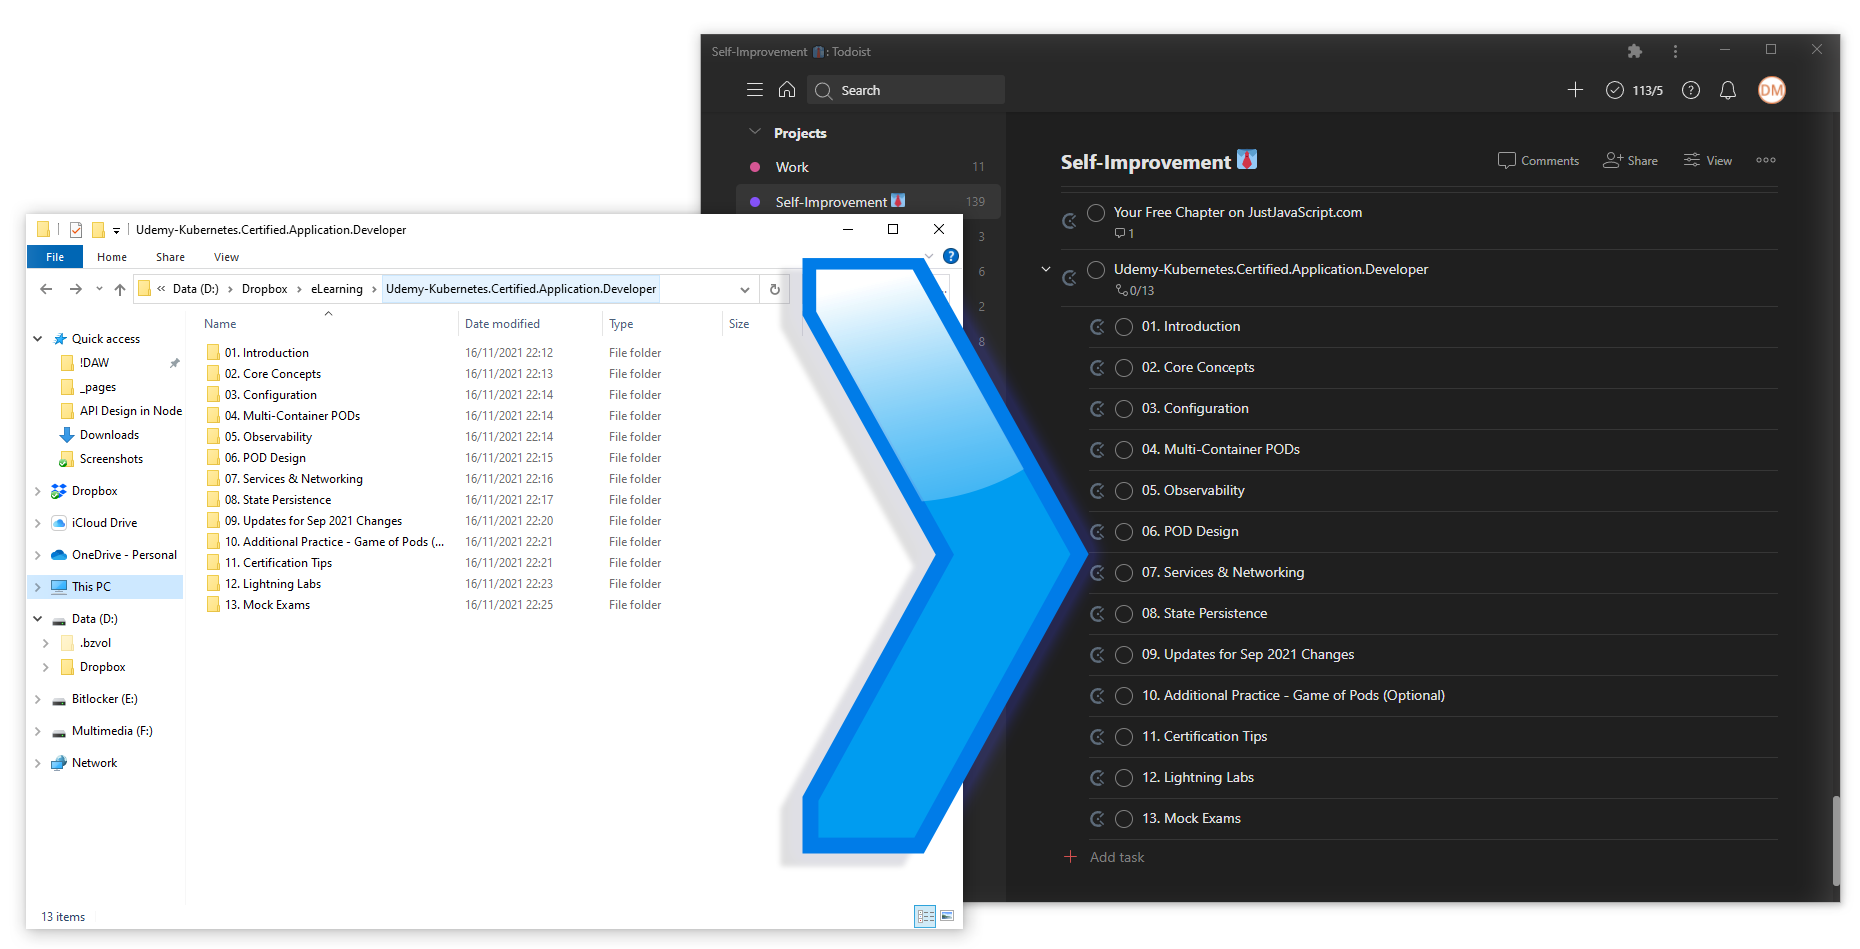
Task: Click the red color dot next to Work project
Action: click(x=755, y=166)
